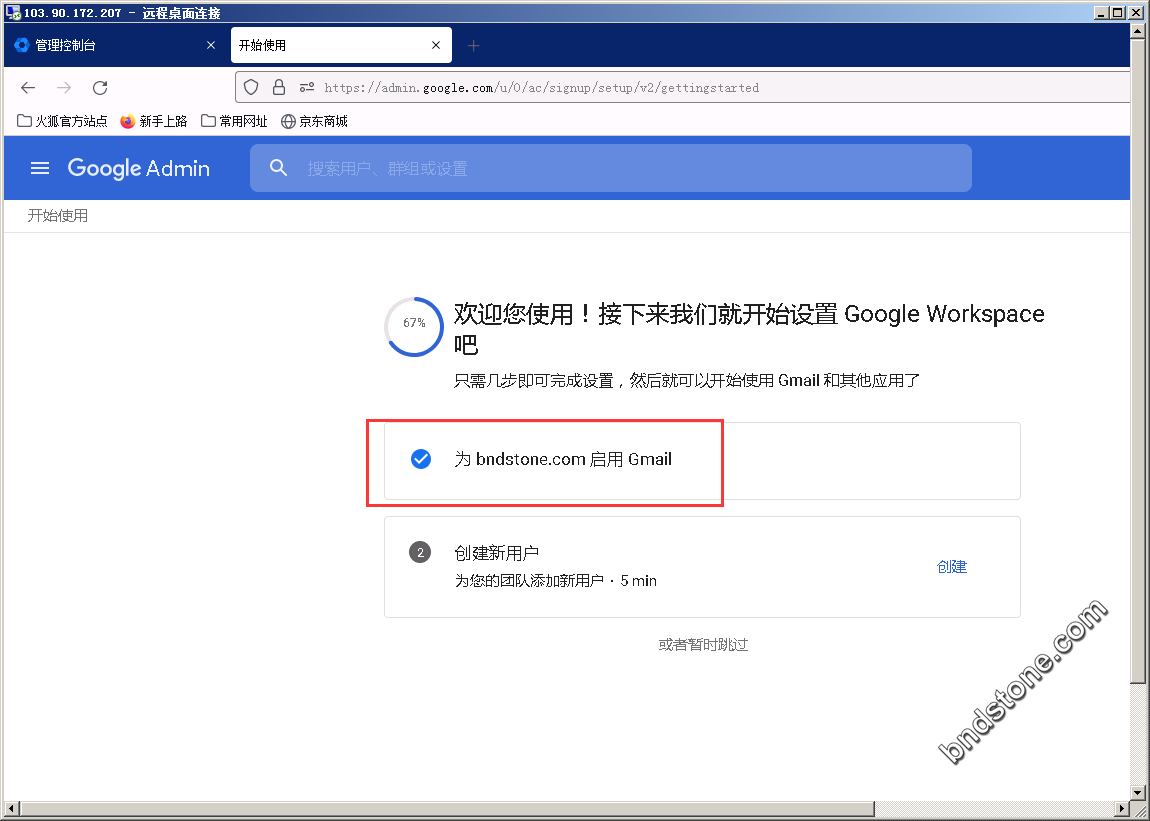Click the browser back arrow

[x=28, y=88]
